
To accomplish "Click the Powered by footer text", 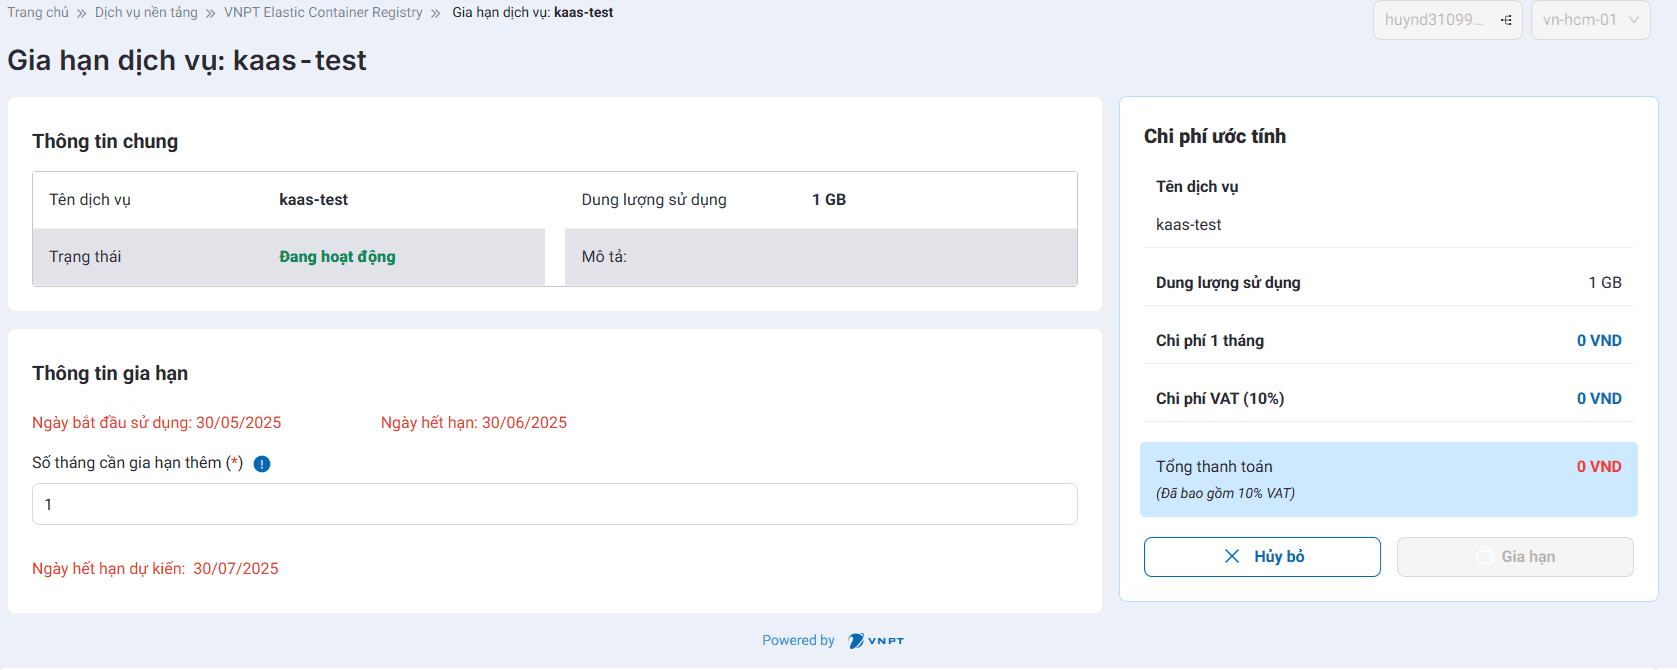I will click(798, 641).
